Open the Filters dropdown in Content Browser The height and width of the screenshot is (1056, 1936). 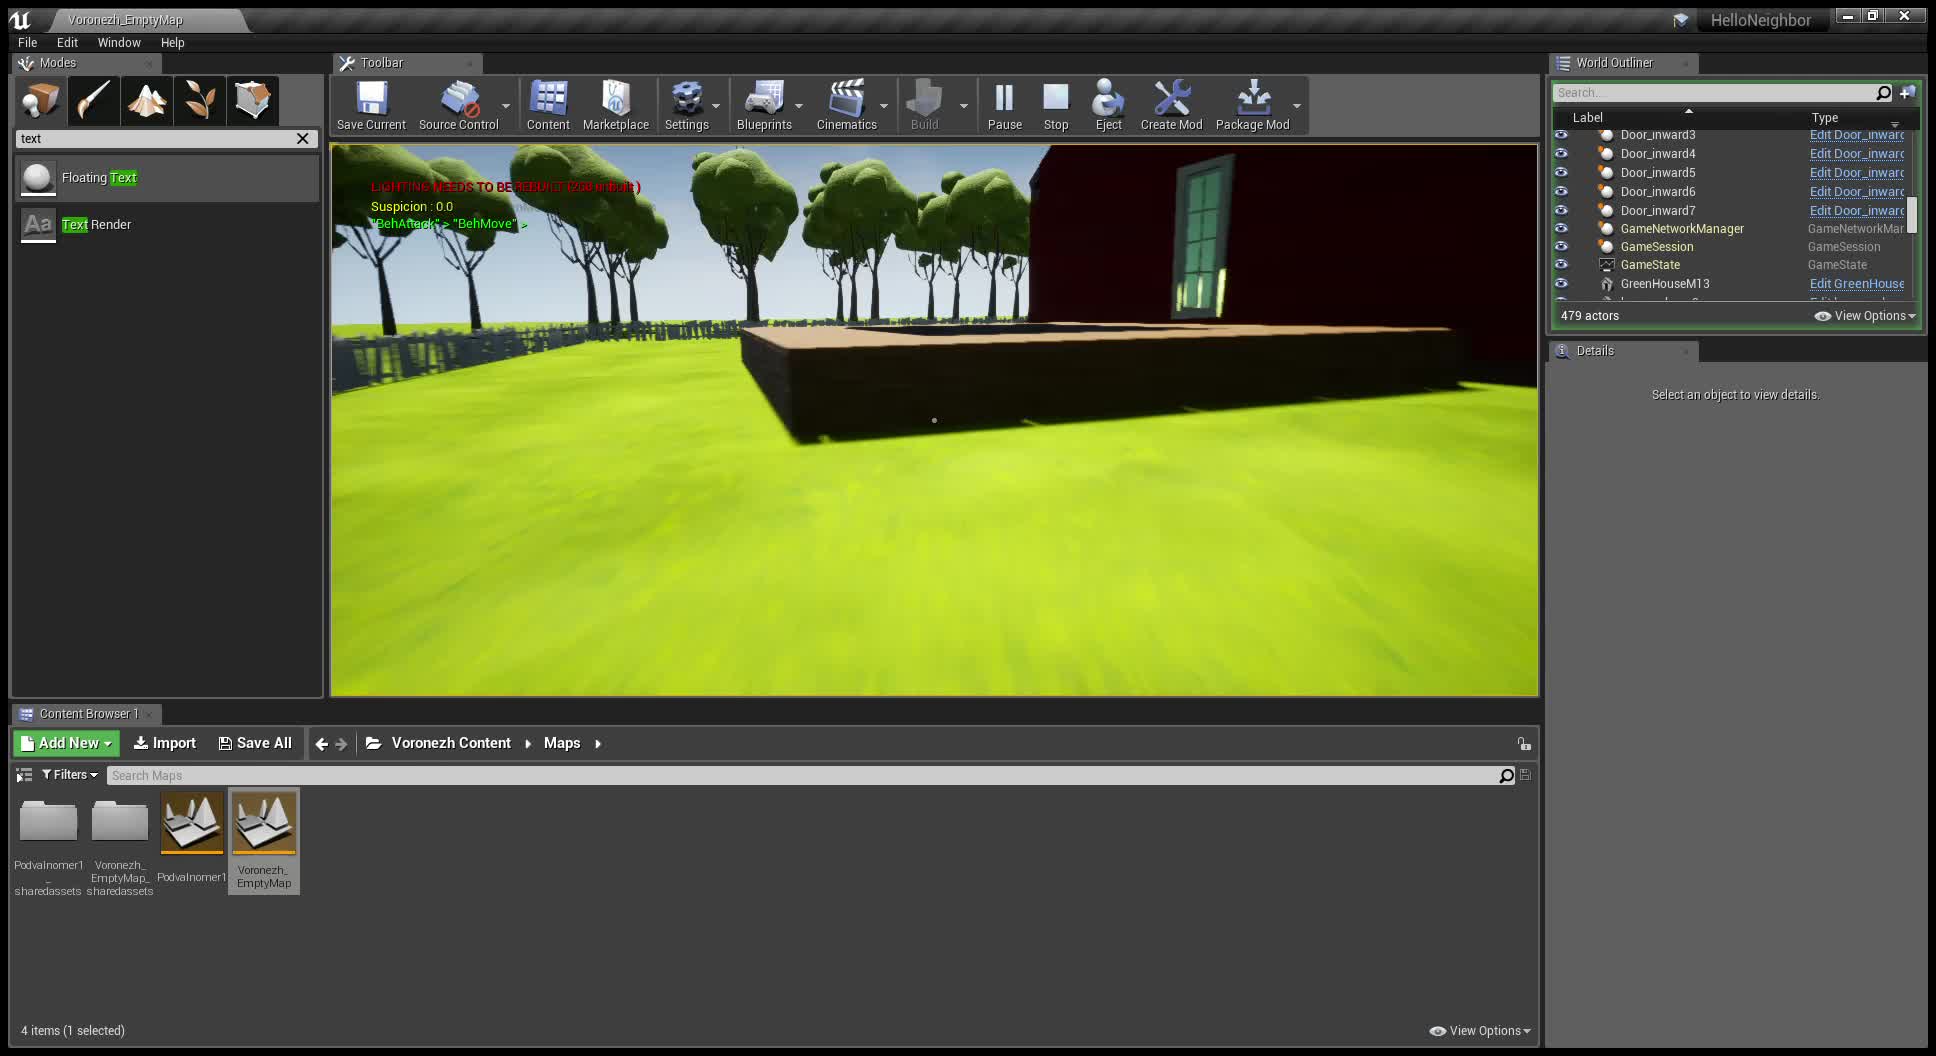70,775
